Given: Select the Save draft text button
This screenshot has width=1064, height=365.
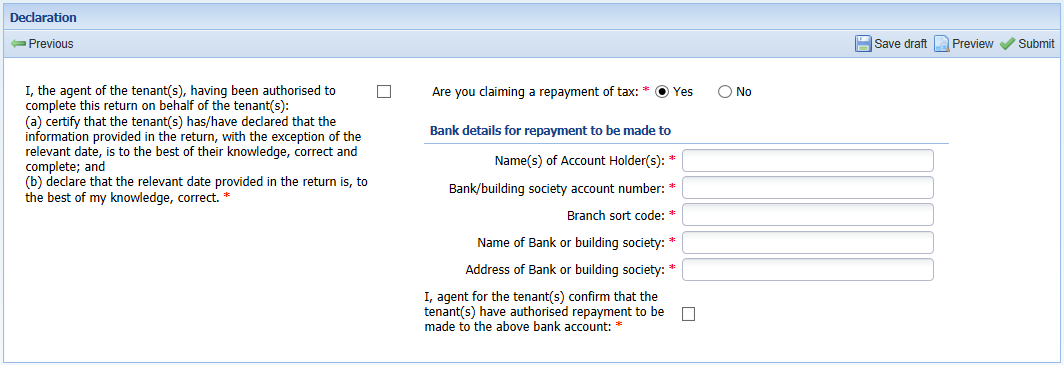Looking at the screenshot, I should [900, 44].
